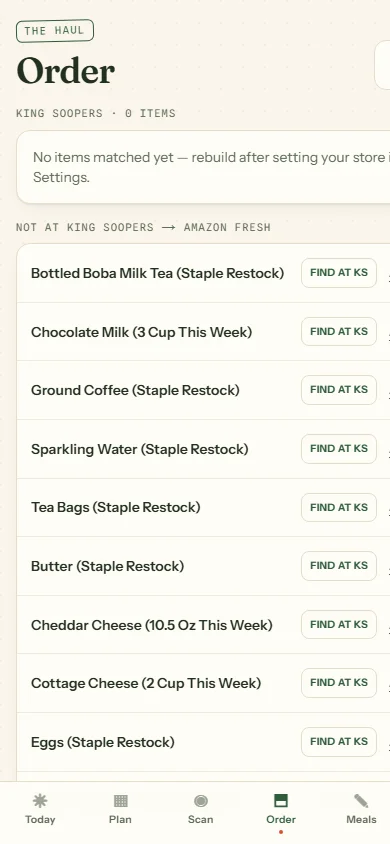Find Sparkling Water at KS

coord(339,449)
